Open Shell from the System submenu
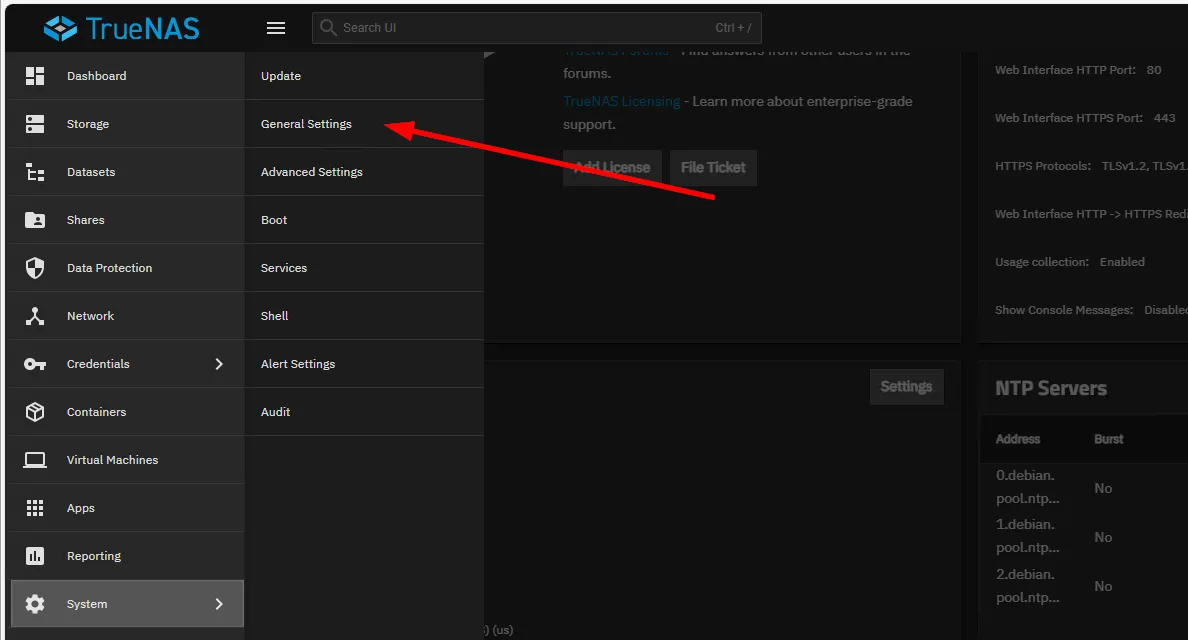 coord(274,316)
